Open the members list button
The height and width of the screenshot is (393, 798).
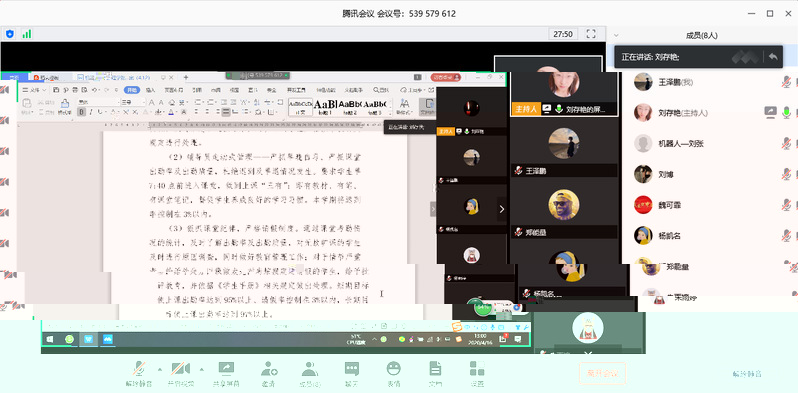(x=309, y=373)
